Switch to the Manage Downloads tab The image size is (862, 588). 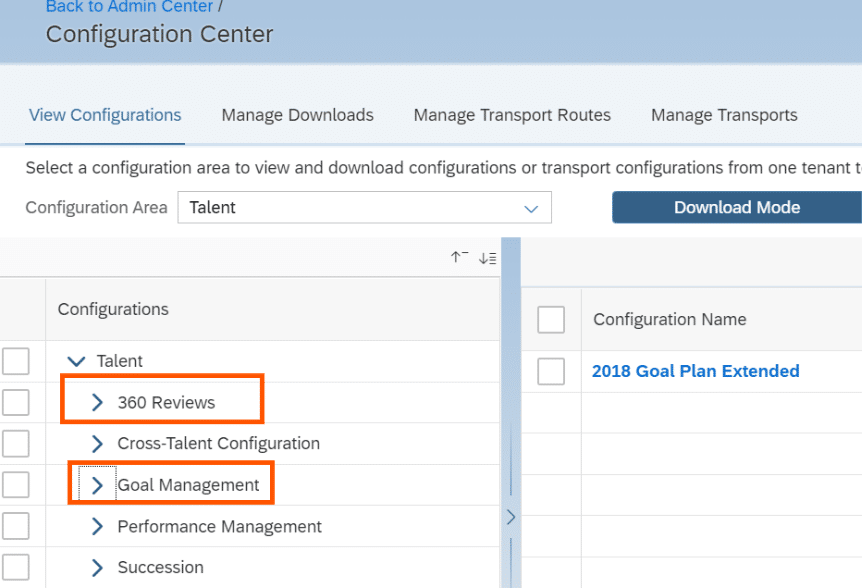(x=297, y=115)
